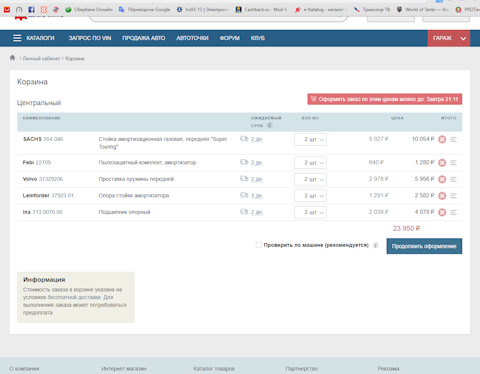Go to Личный кабинет breadcrumb
Viewport: 480px width, 374px height.
pos(41,58)
